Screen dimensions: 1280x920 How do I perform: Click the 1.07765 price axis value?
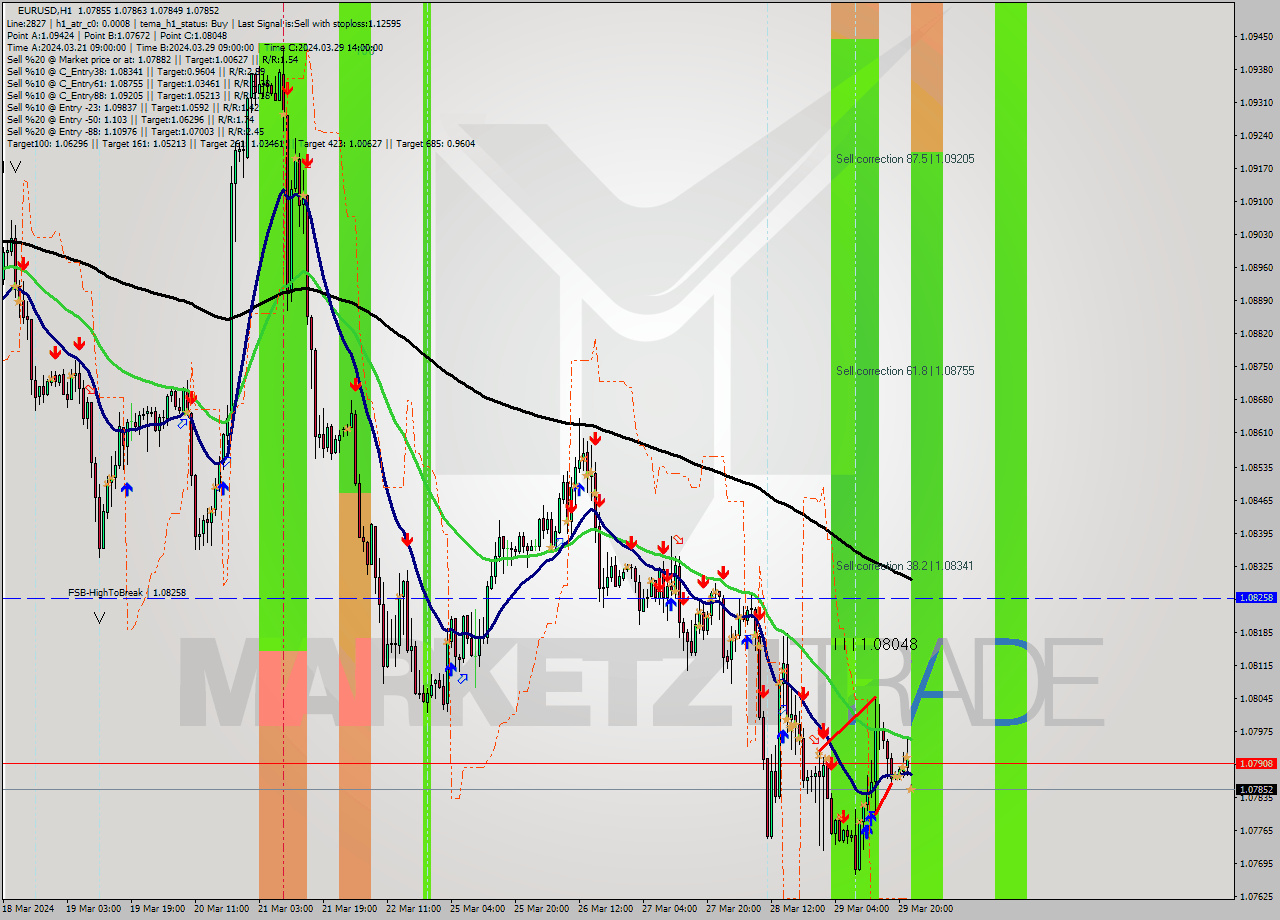(x=1256, y=830)
